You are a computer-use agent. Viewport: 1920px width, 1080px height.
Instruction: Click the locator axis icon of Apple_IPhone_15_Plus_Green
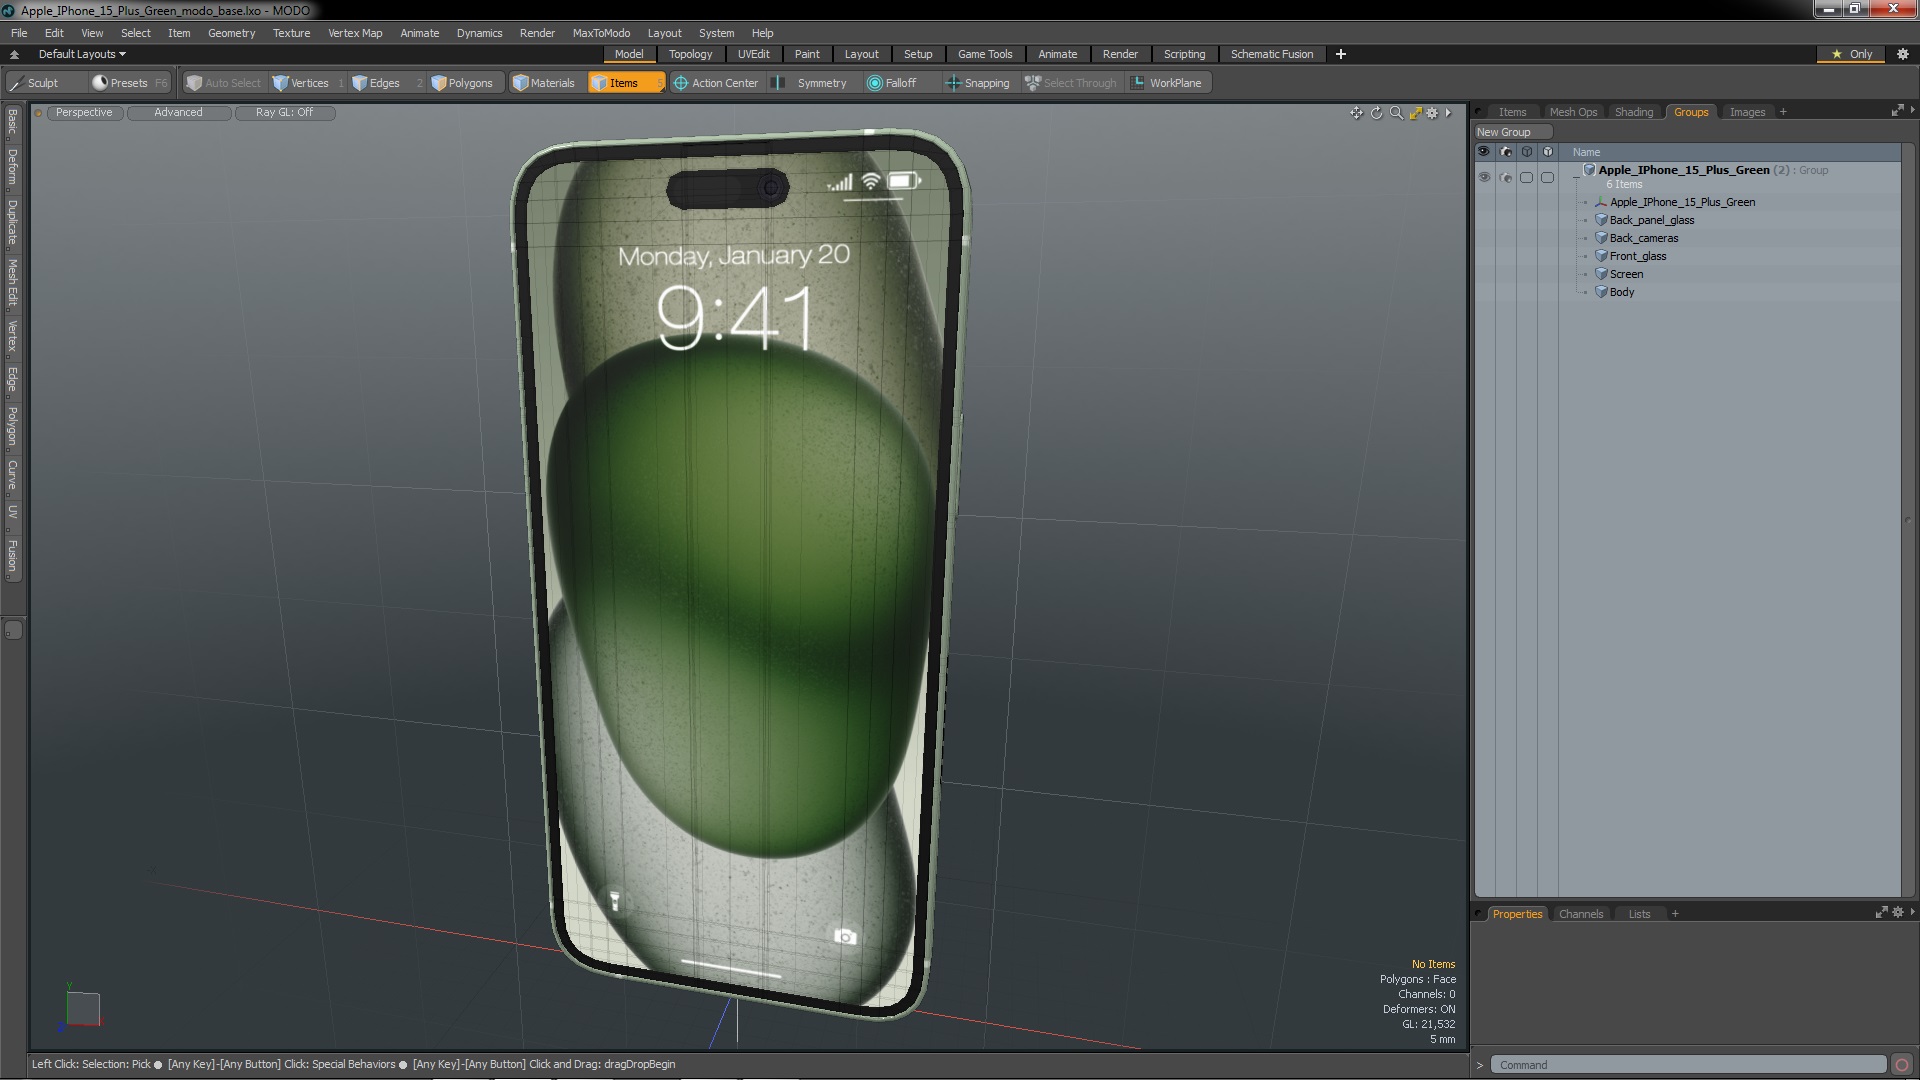[1601, 202]
